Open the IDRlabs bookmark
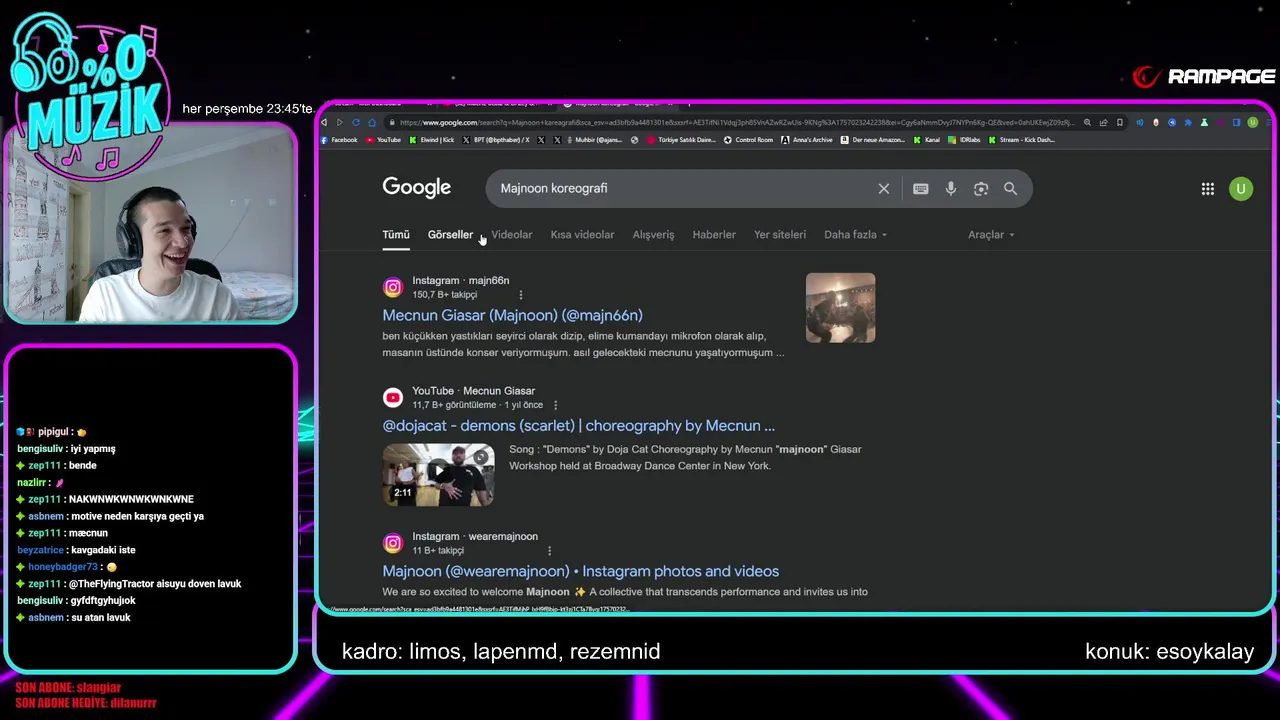Screen dimensions: 1280x720 point(964,140)
